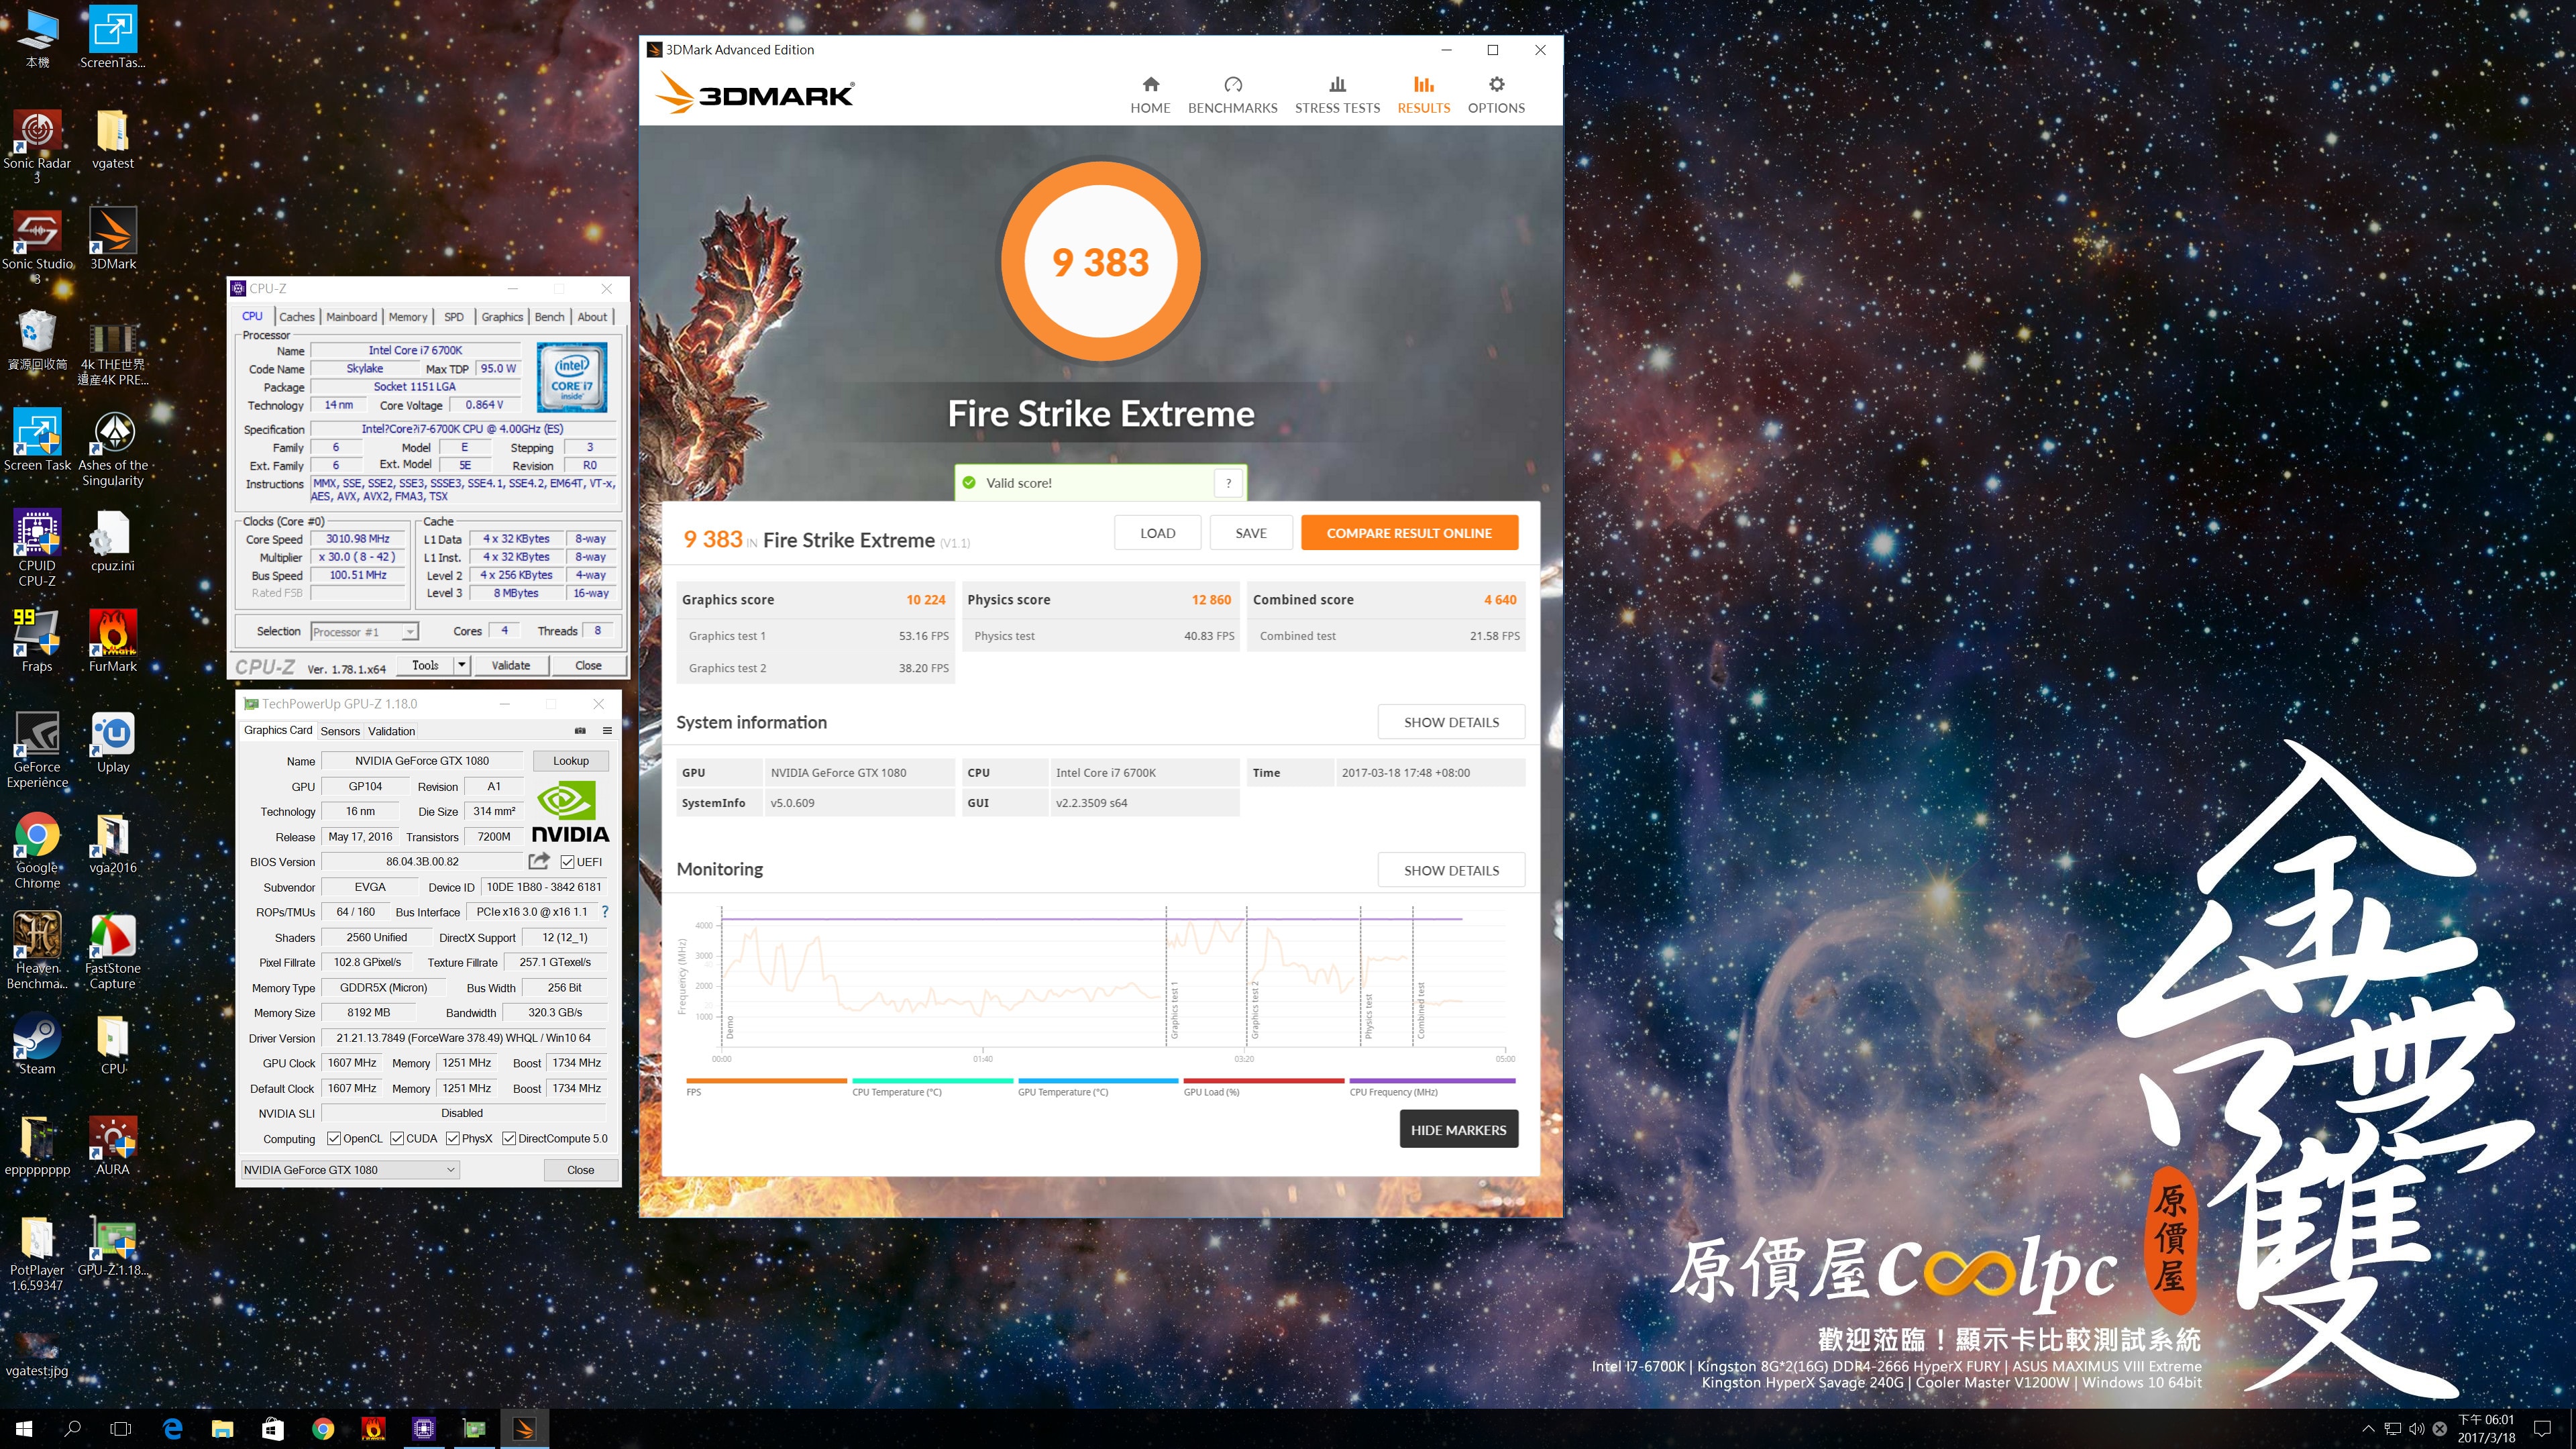Open CPUID CPU-Z desktop shortcut
The image size is (2576, 1449).
point(37,548)
